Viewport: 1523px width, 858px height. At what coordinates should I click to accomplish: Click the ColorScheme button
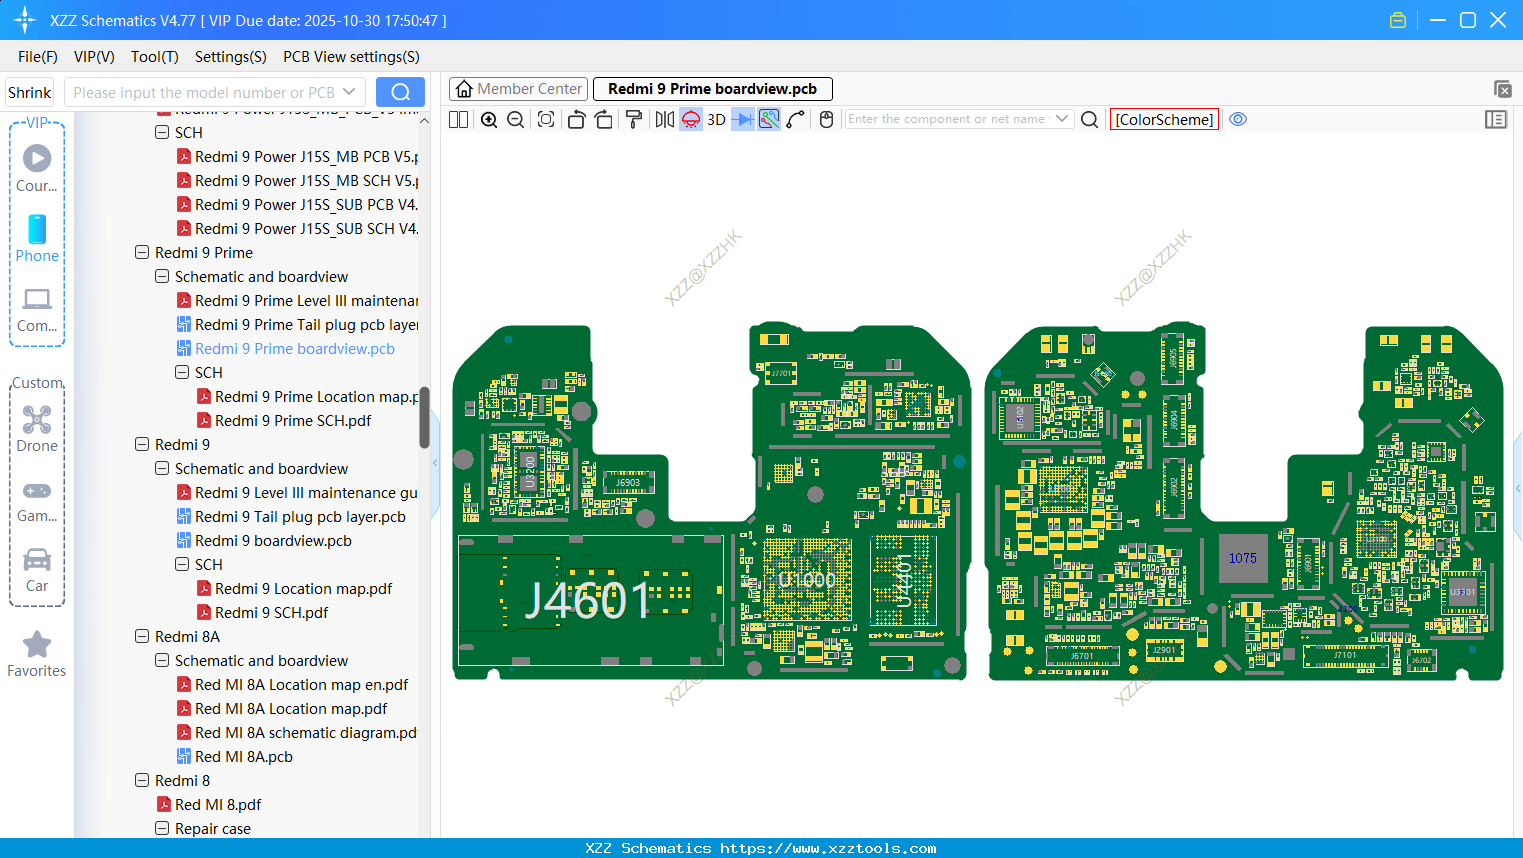(x=1164, y=119)
